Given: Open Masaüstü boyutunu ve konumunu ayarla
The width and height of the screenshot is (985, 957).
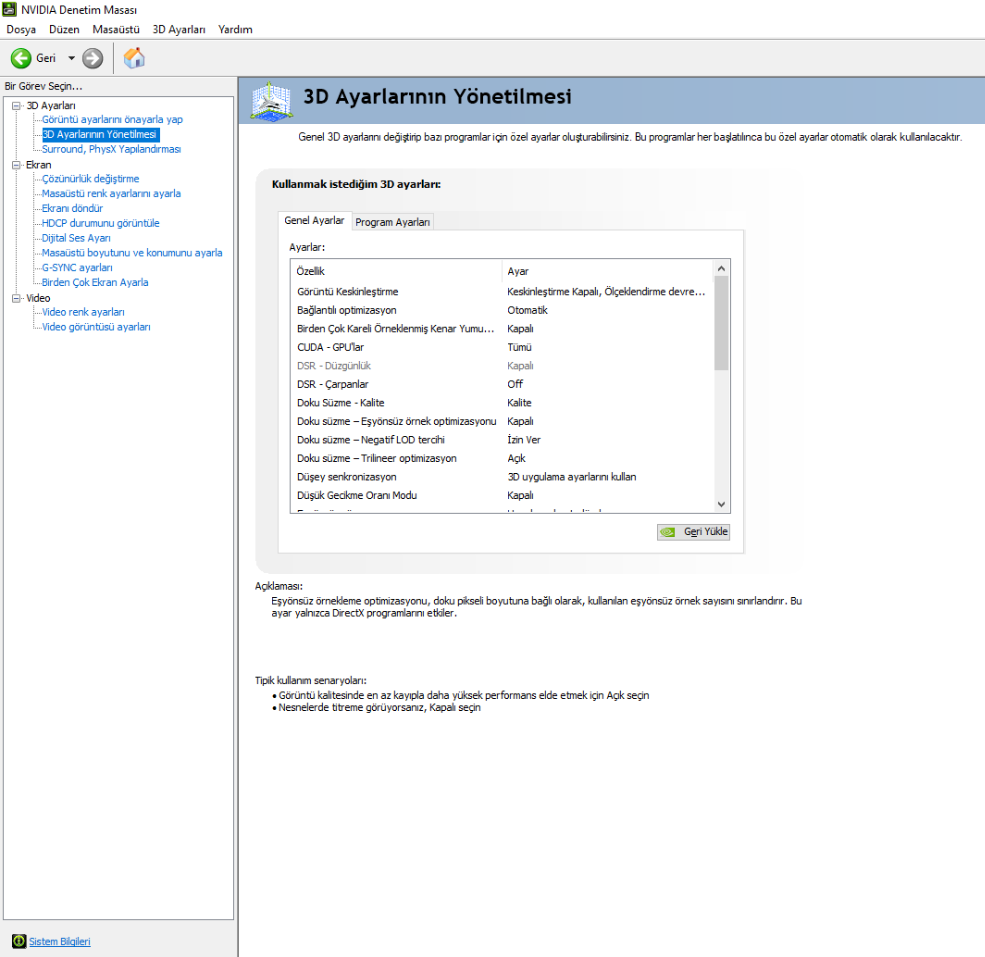Looking at the screenshot, I should tap(132, 253).
